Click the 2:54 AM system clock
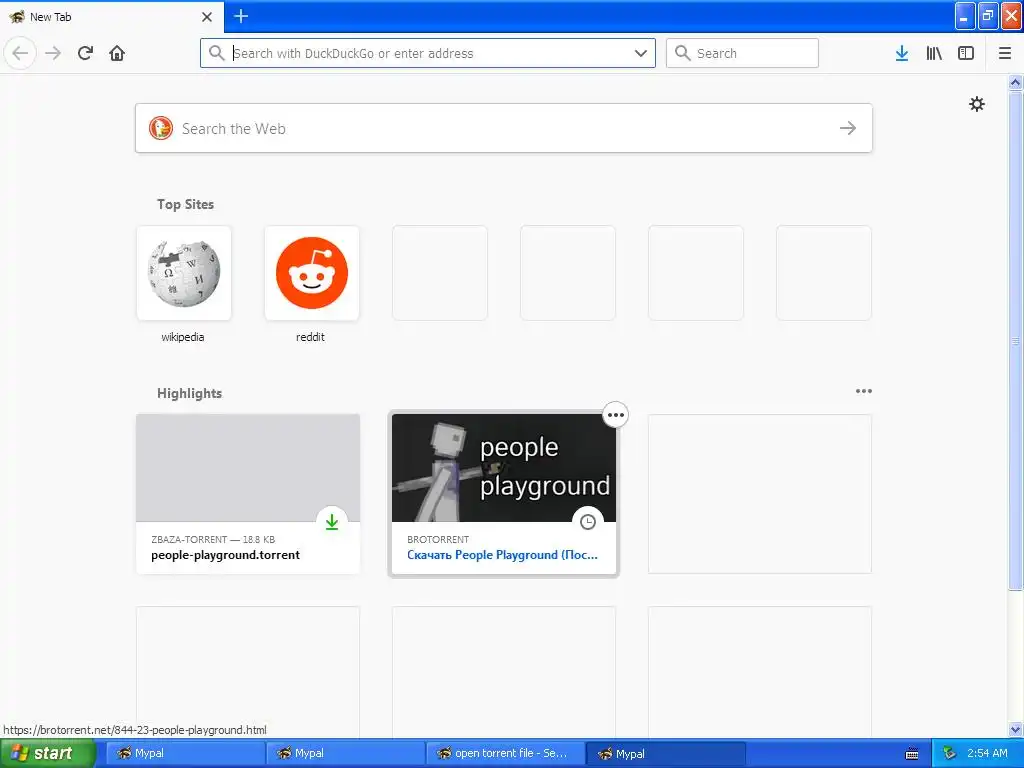Screen dimensions: 1024x768 point(987,753)
